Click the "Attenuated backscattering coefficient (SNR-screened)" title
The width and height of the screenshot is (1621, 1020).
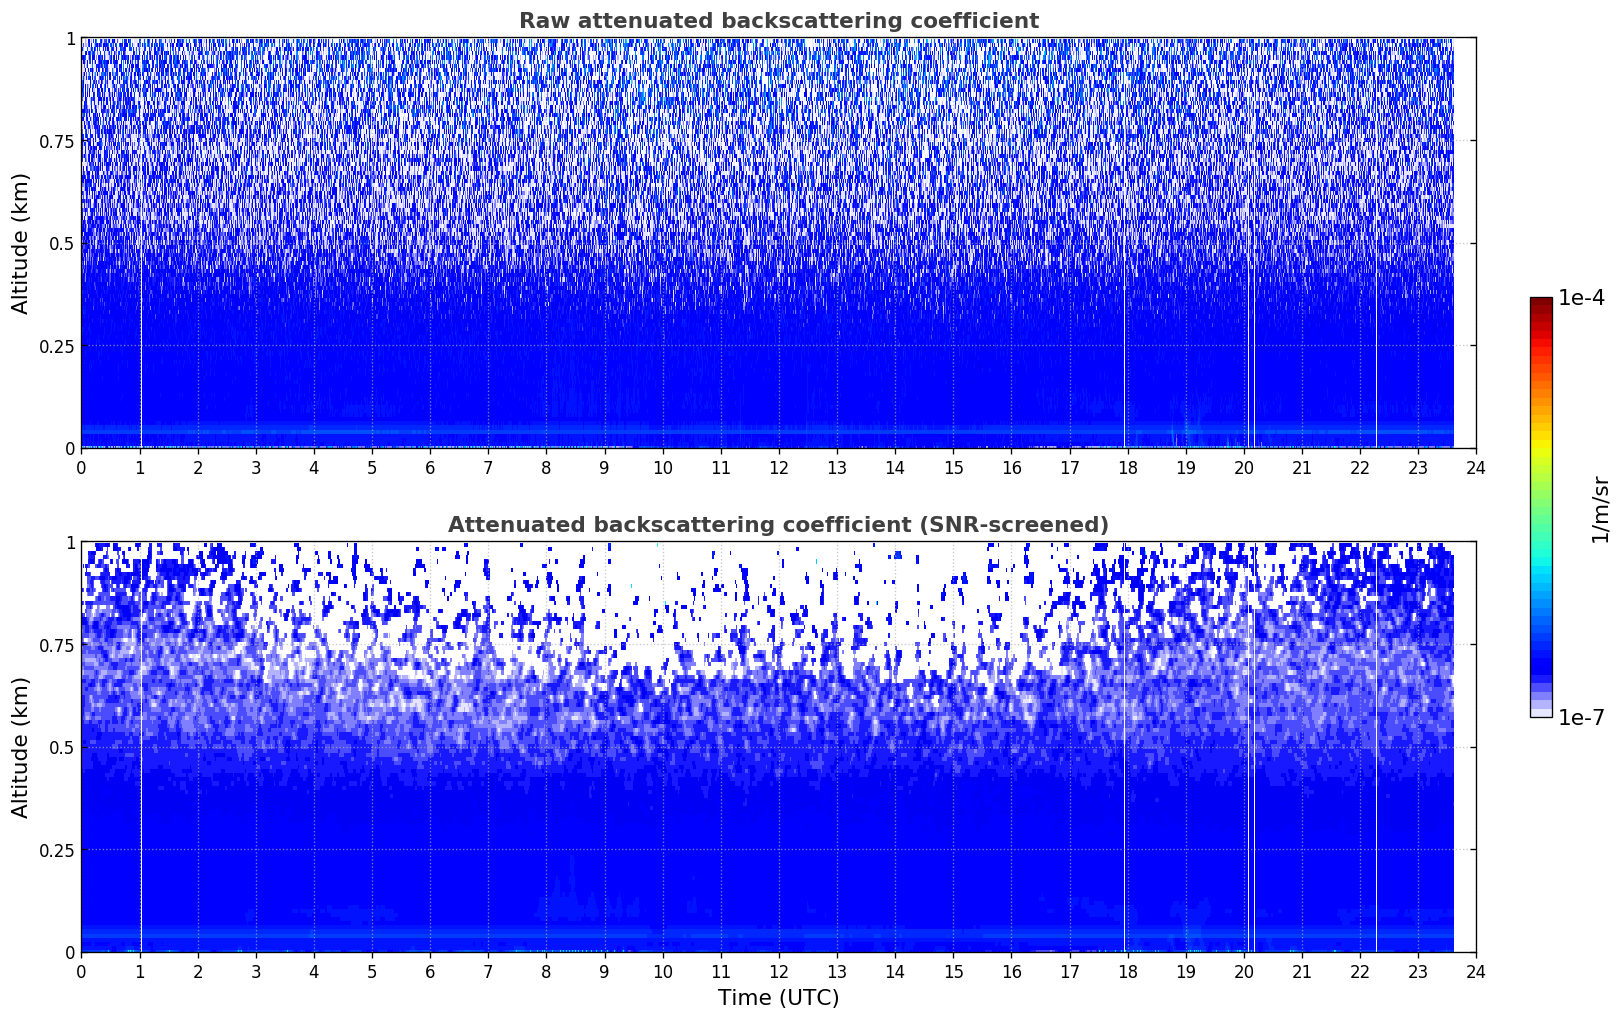pos(778,525)
